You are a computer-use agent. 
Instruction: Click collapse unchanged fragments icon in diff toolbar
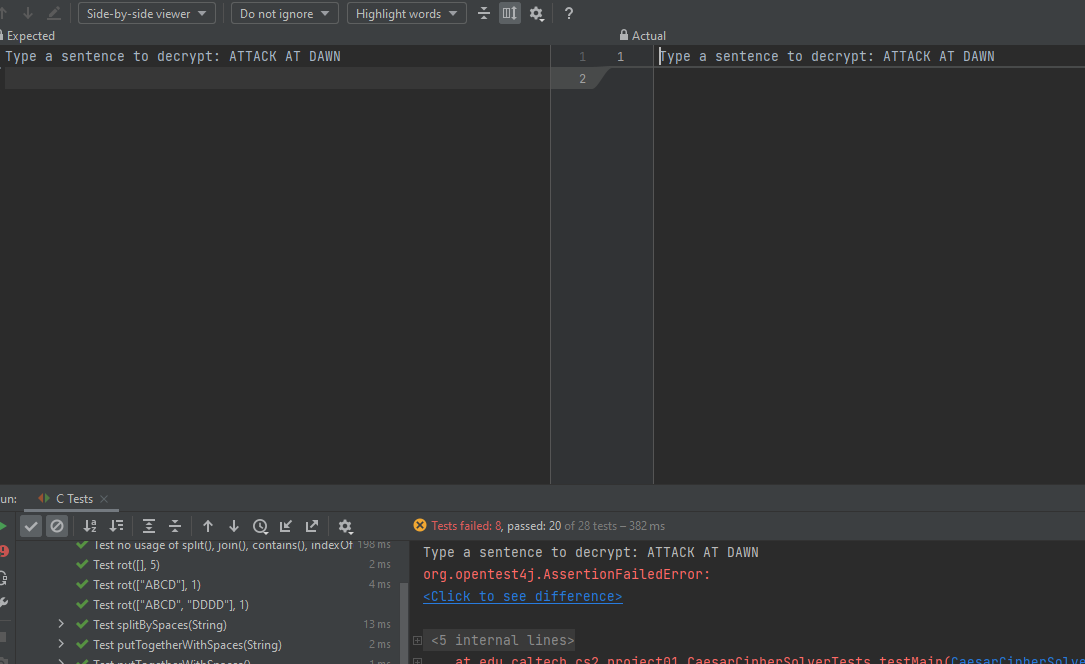[485, 14]
